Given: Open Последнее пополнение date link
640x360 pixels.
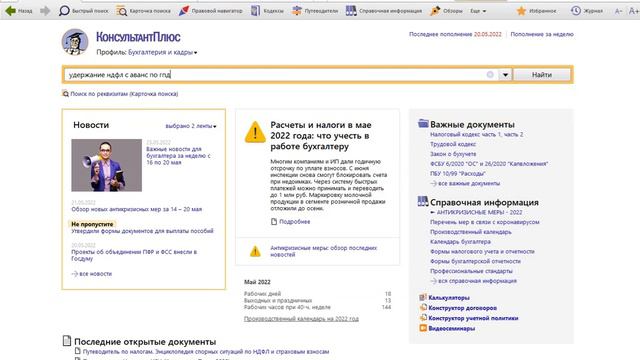Looking at the screenshot, I should [455, 34].
